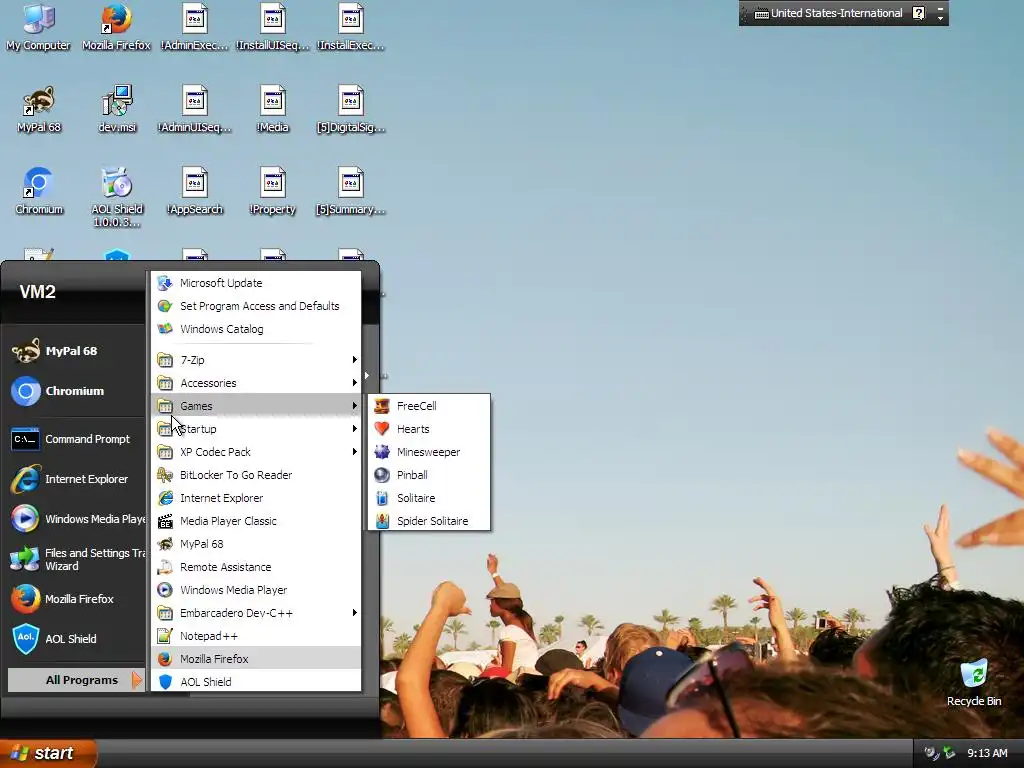Viewport: 1024px width, 768px height.
Task: Select !AppSearch file on desktop
Action: coord(195,191)
